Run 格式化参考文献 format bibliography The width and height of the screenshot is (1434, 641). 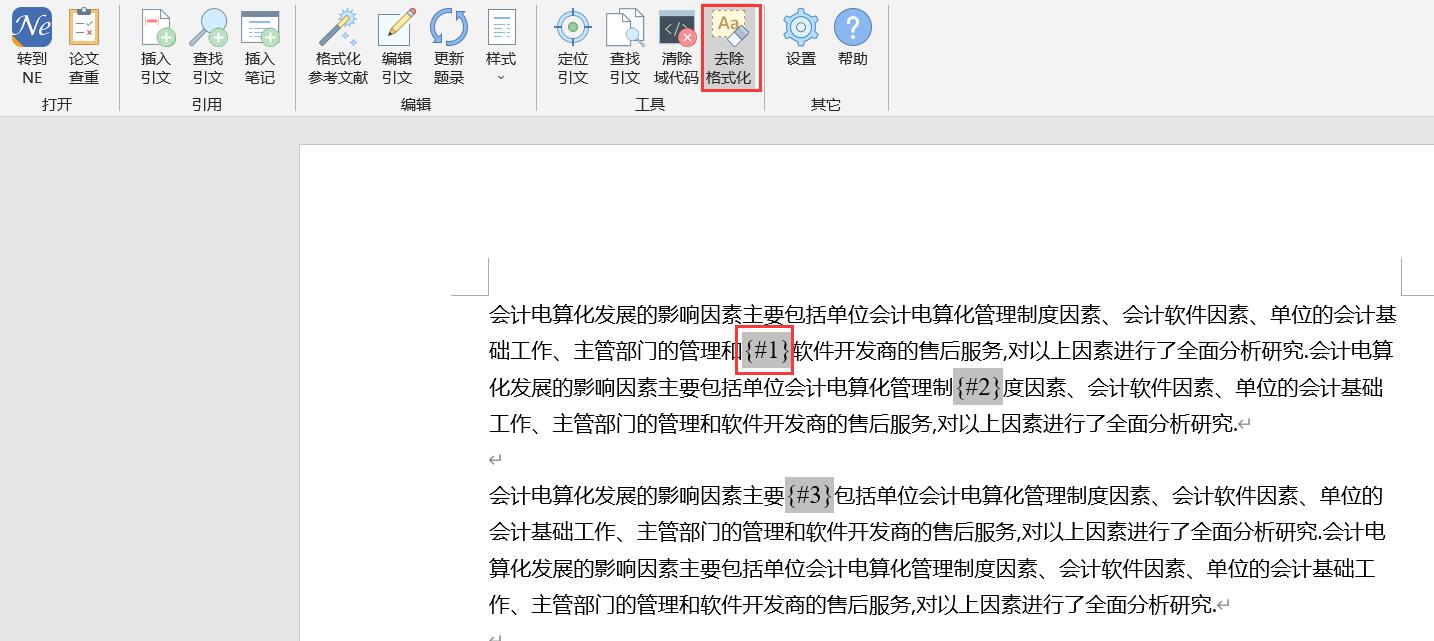pyautogui.click(x=338, y=47)
